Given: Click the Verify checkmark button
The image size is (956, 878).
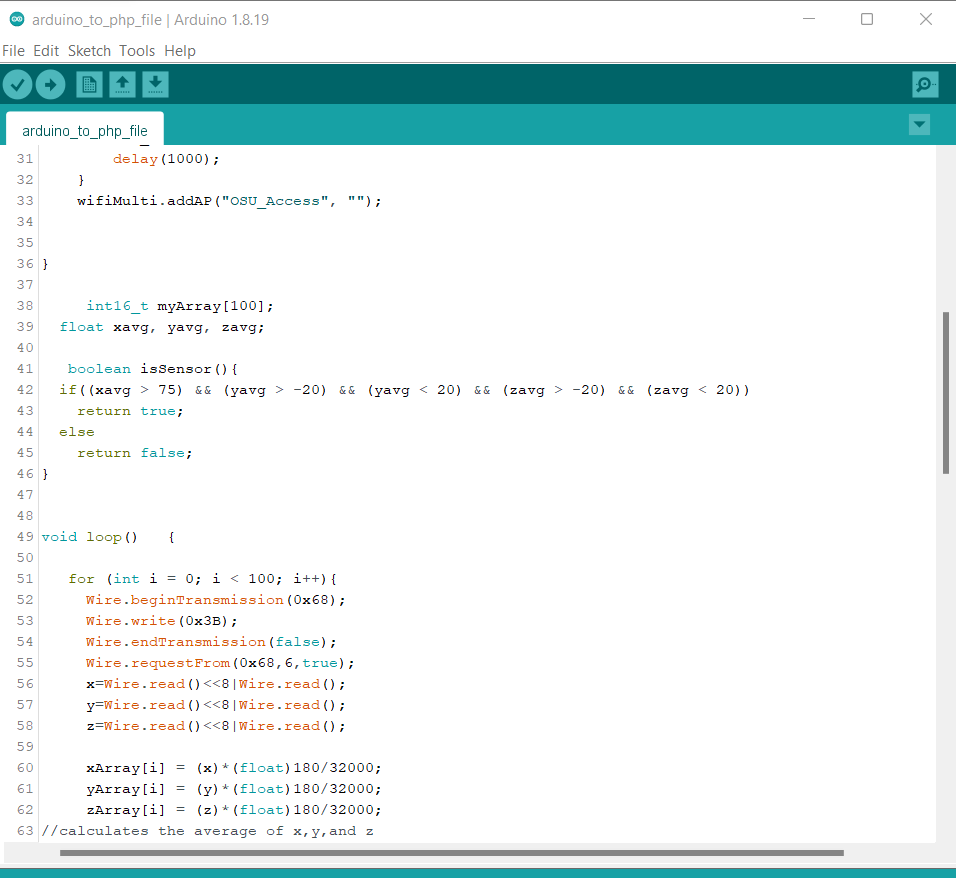Looking at the screenshot, I should pyautogui.click(x=18, y=85).
